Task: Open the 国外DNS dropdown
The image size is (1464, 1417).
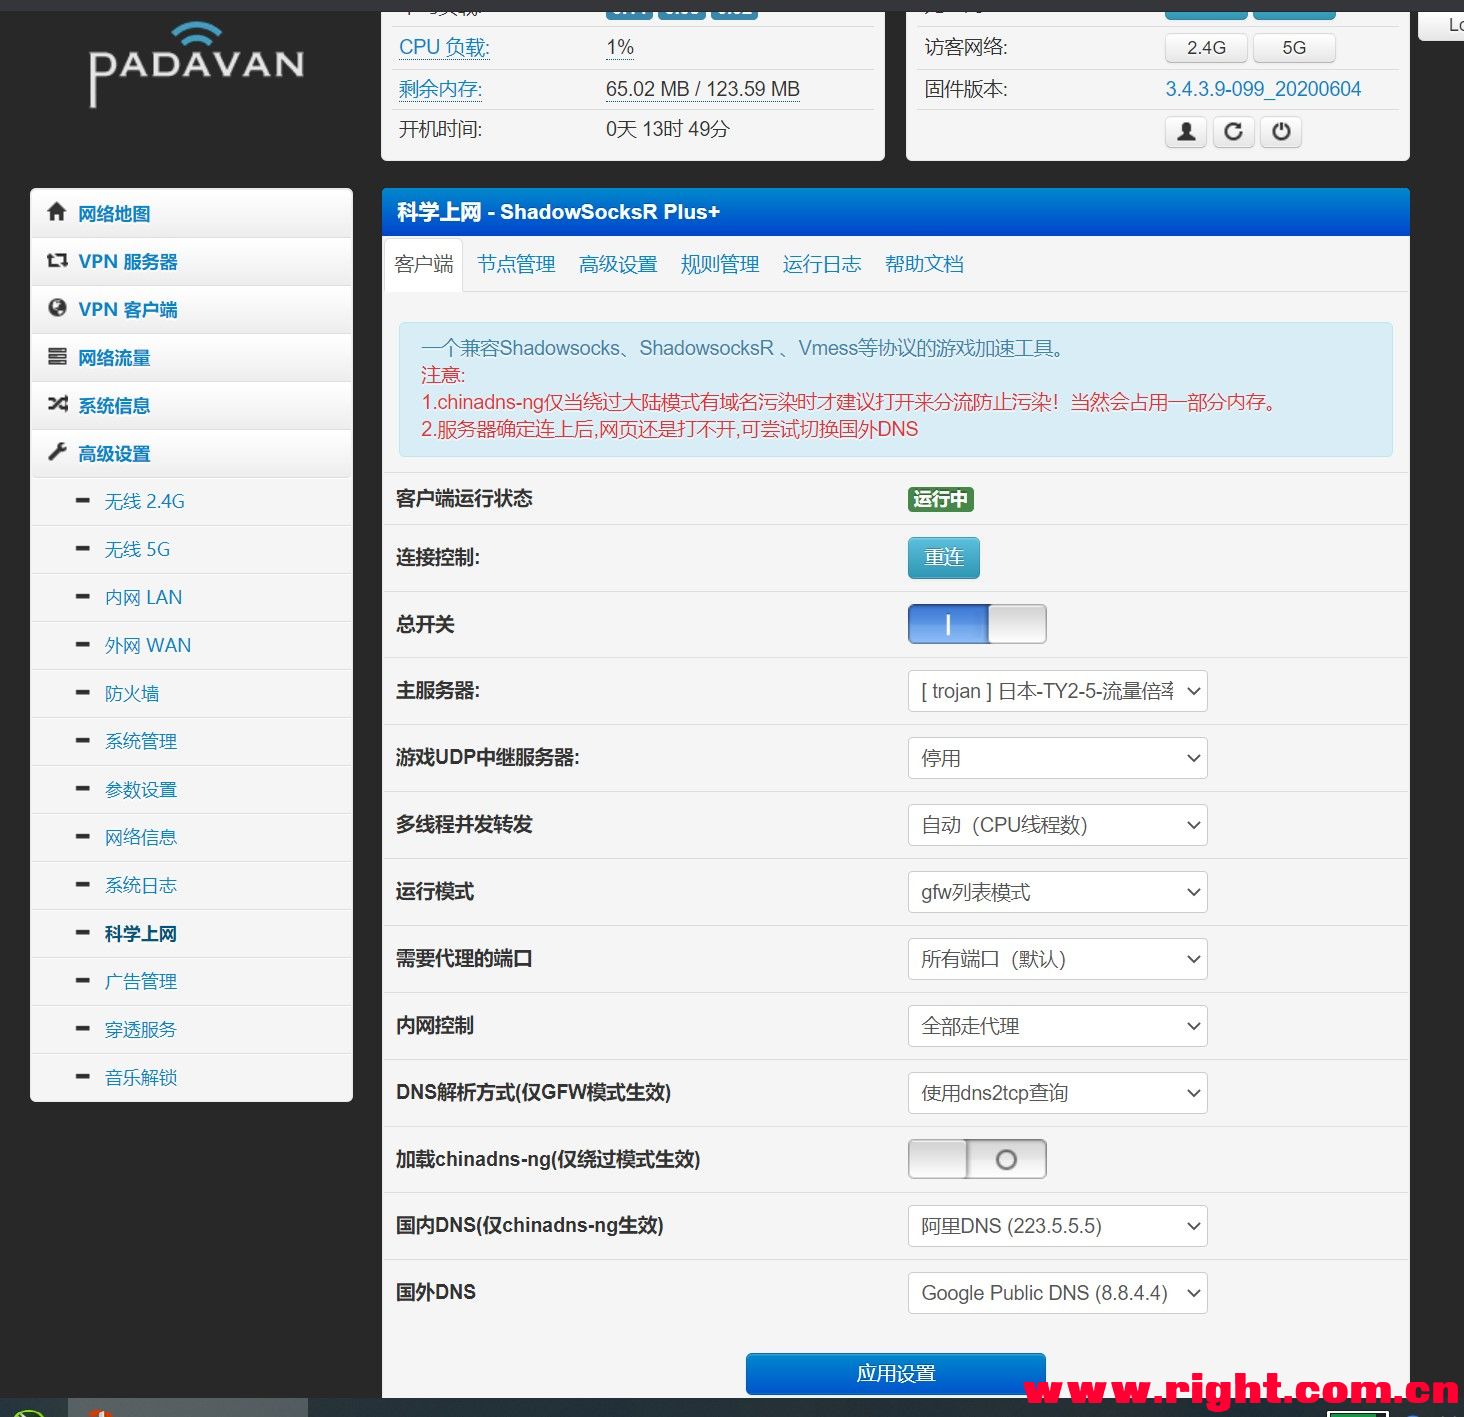Action: [x=1057, y=1293]
